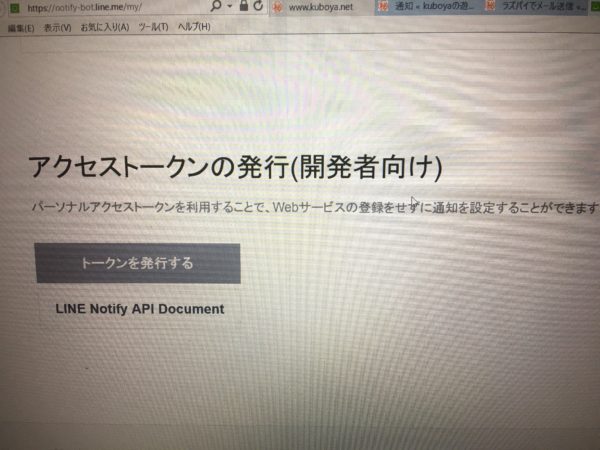Open the 表示(V) menu
This screenshot has width=600, height=450.
pyautogui.click(x=57, y=26)
